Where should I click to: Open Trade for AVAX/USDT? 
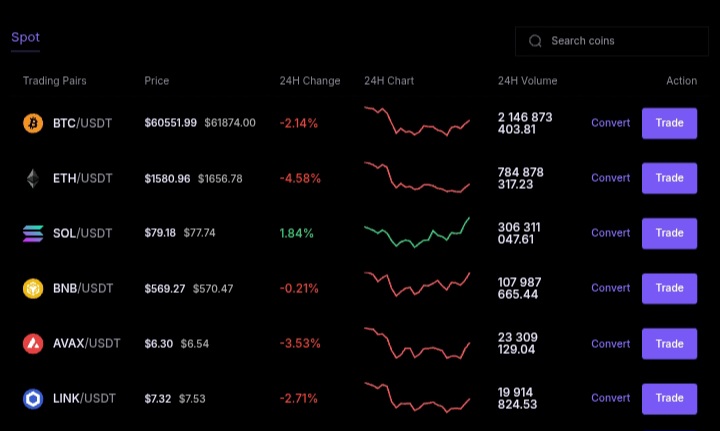(x=669, y=343)
